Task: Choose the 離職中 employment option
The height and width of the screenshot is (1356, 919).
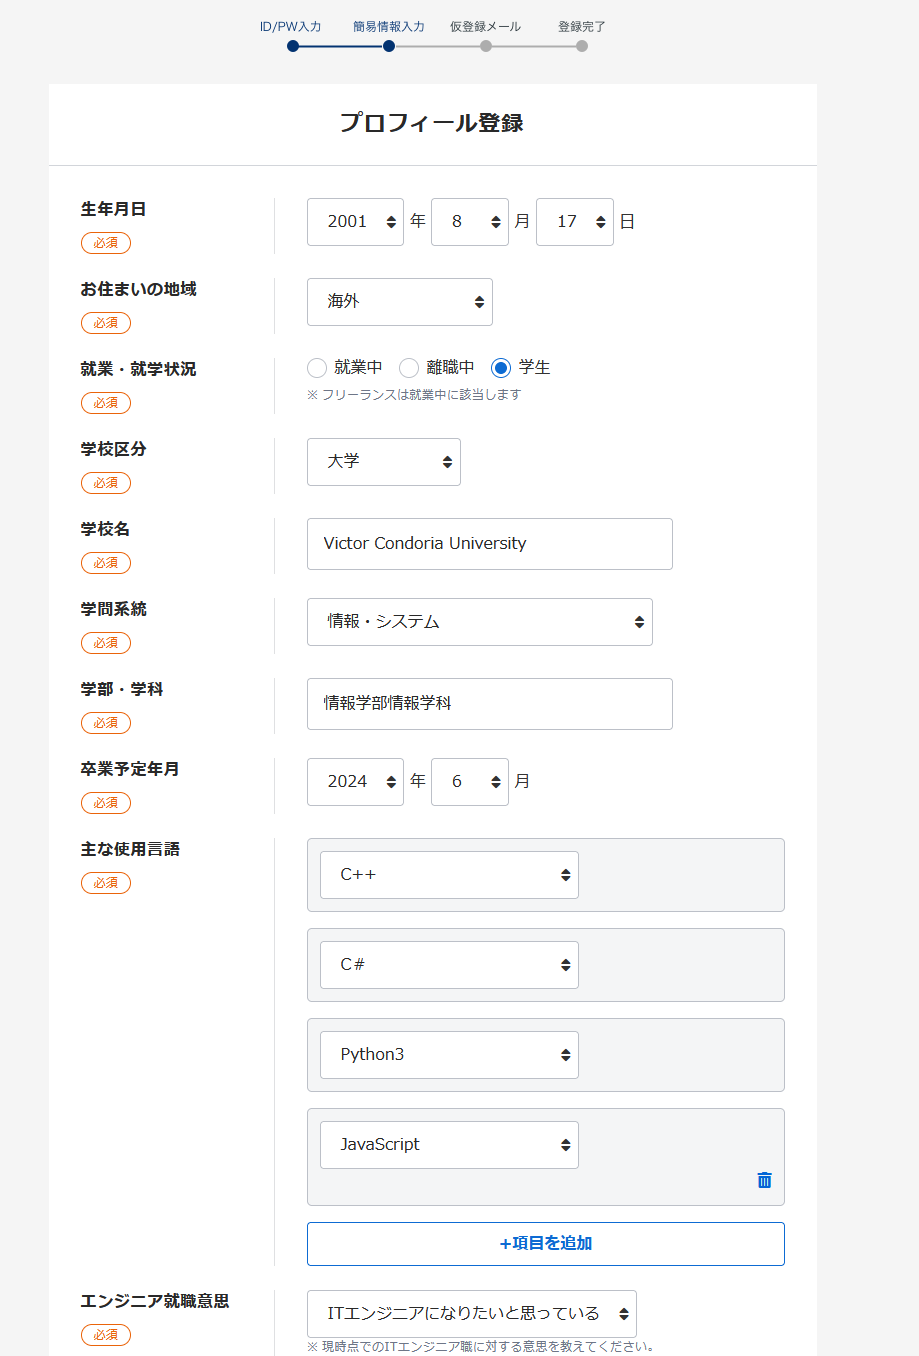Action: click(409, 368)
